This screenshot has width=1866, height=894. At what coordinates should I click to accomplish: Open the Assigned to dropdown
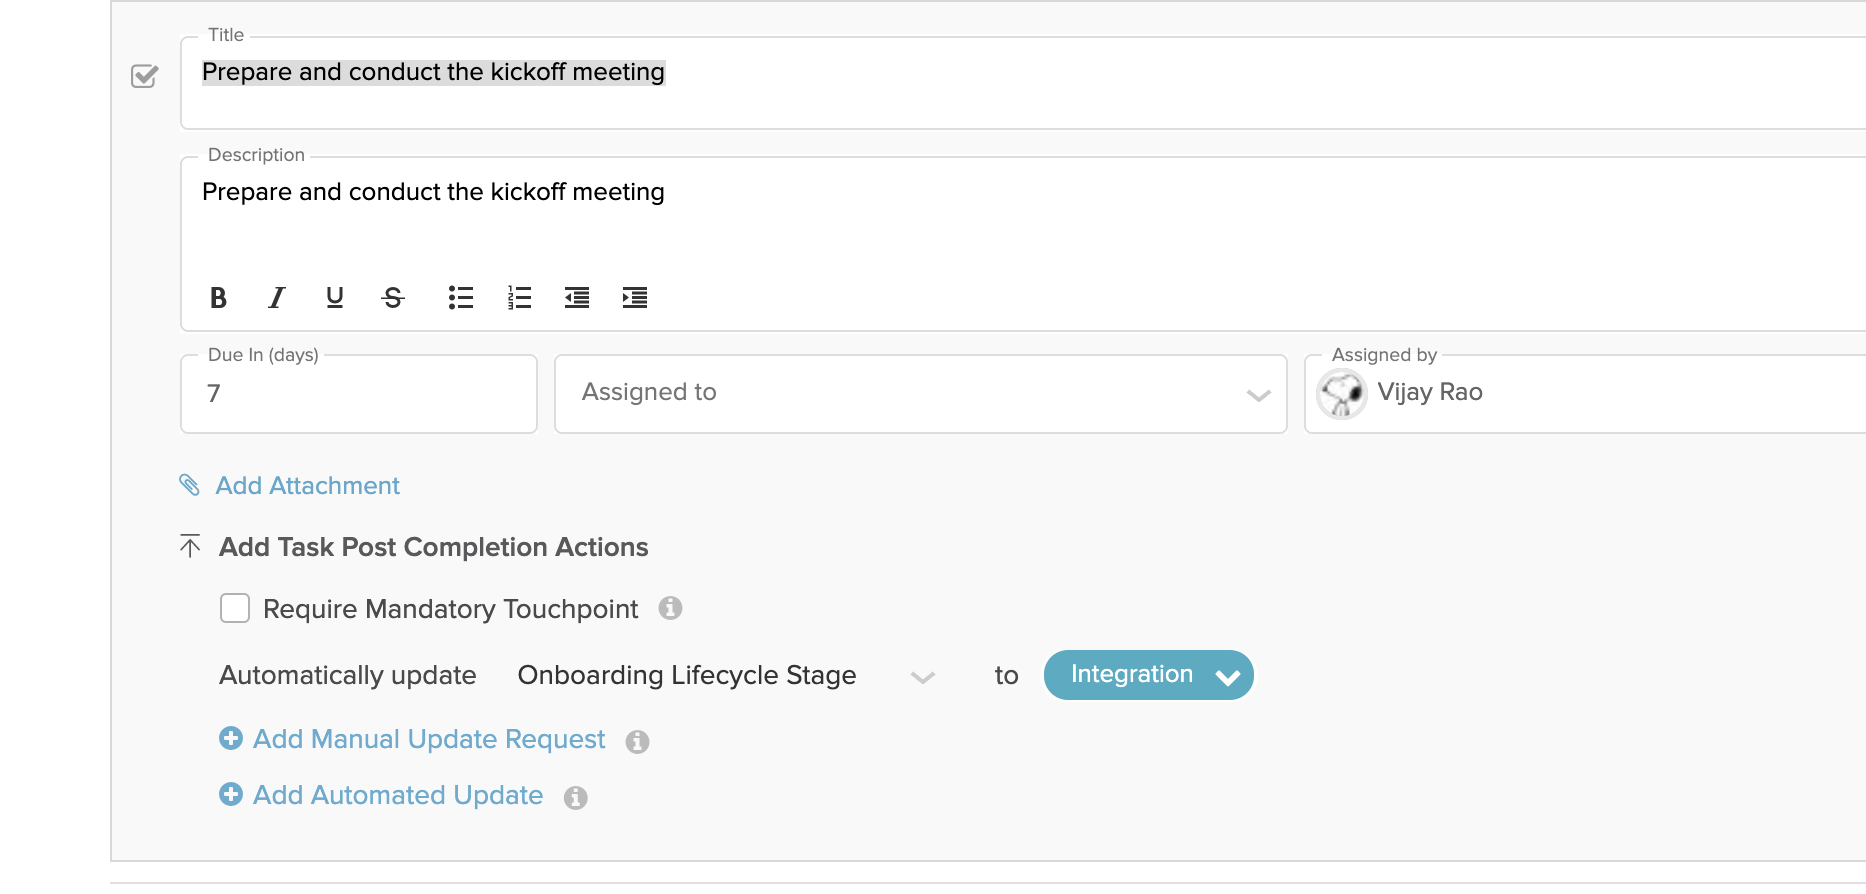[x=921, y=394]
